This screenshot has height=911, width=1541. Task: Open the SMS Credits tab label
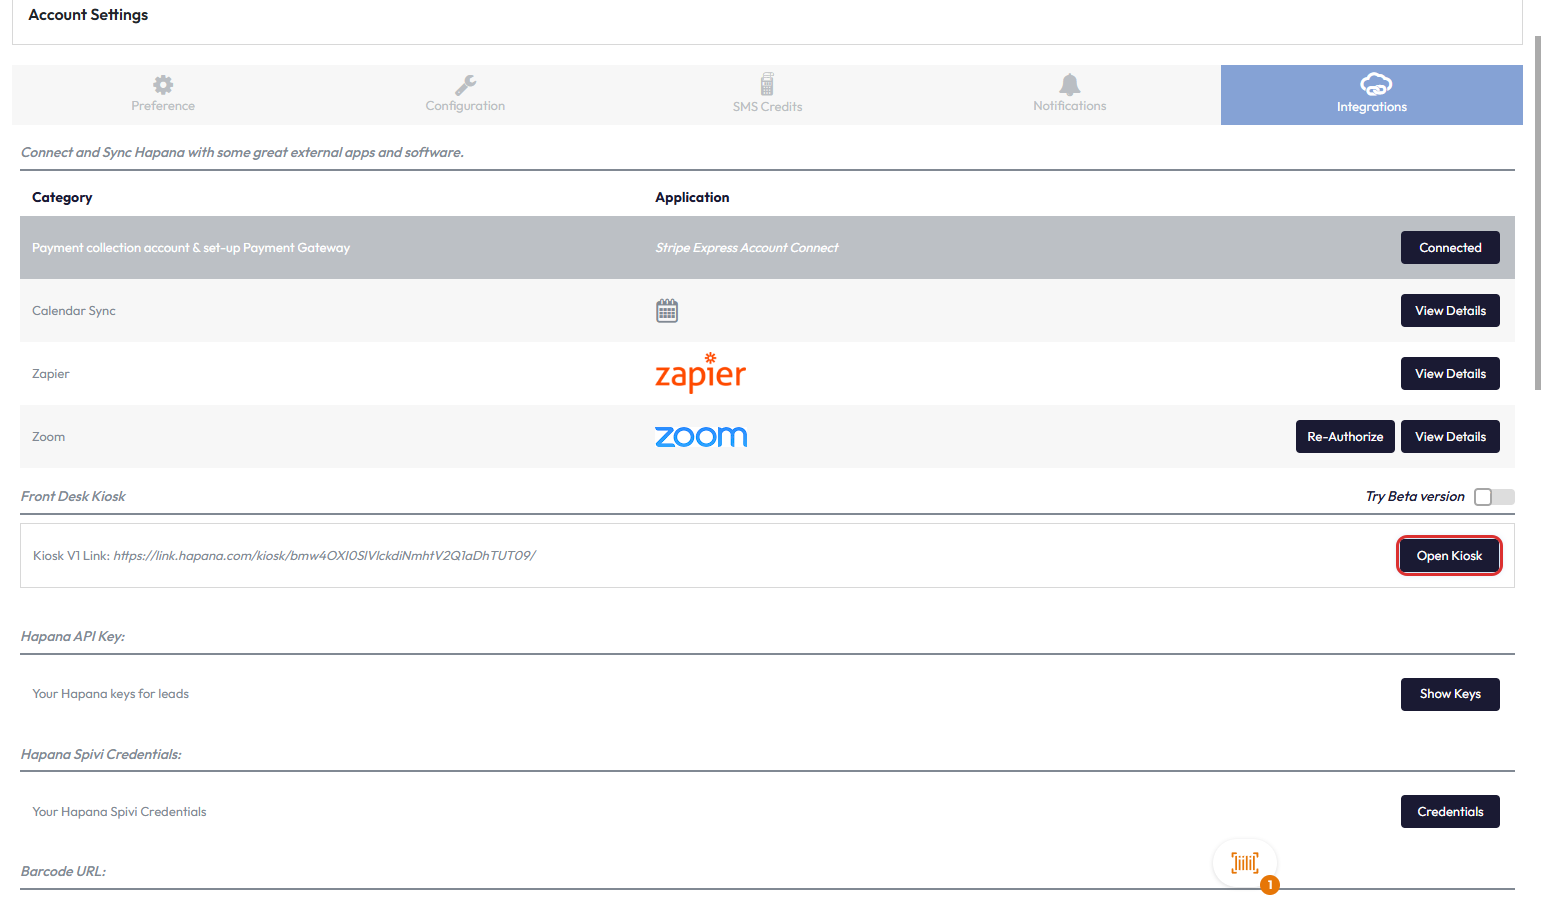pyautogui.click(x=767, y=107)
